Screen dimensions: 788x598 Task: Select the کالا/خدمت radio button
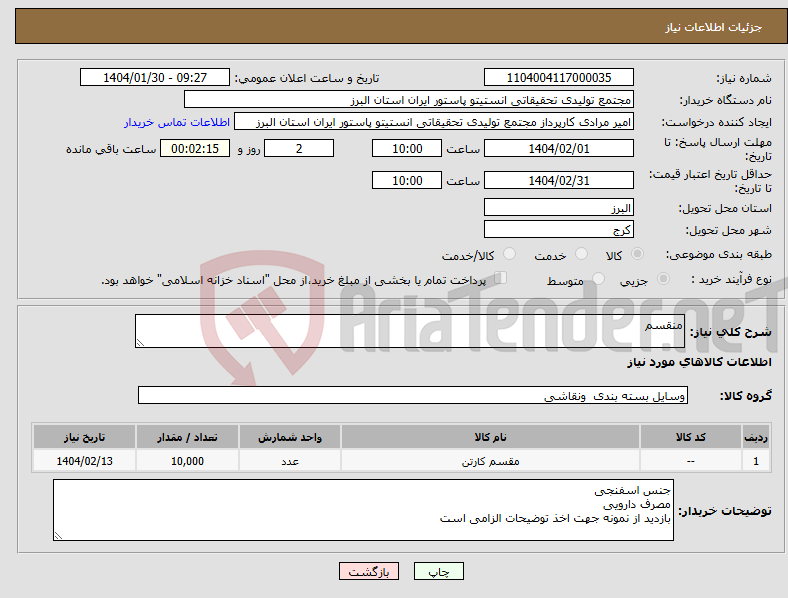510,254
